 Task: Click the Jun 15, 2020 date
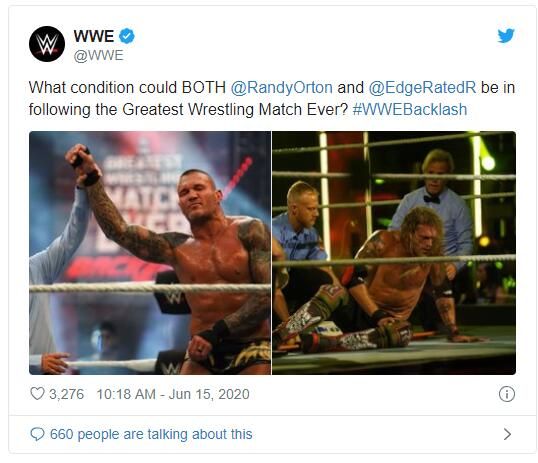pos(209,394)
